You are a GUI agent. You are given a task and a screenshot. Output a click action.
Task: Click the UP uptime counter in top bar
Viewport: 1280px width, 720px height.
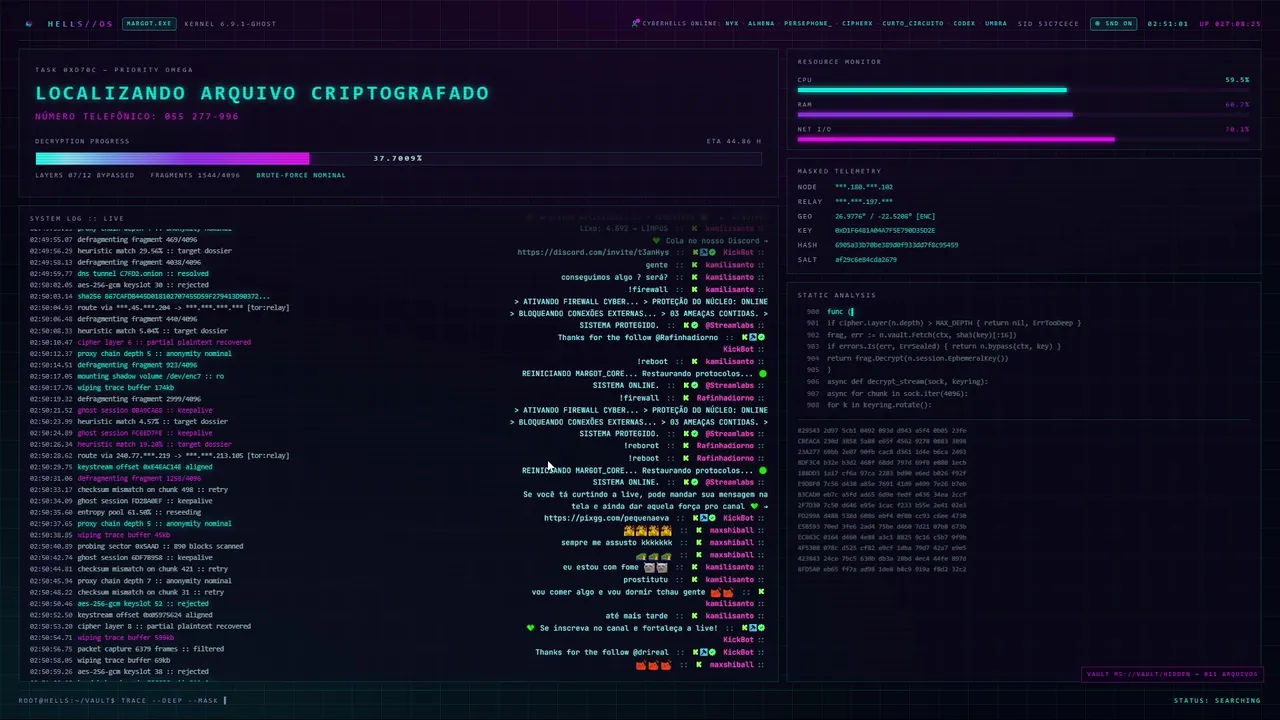coord(1230,23)
